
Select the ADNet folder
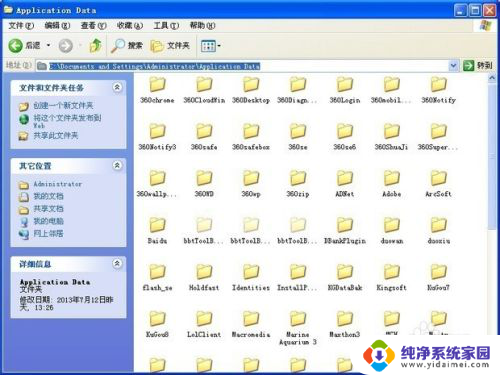tap(345, 184)
